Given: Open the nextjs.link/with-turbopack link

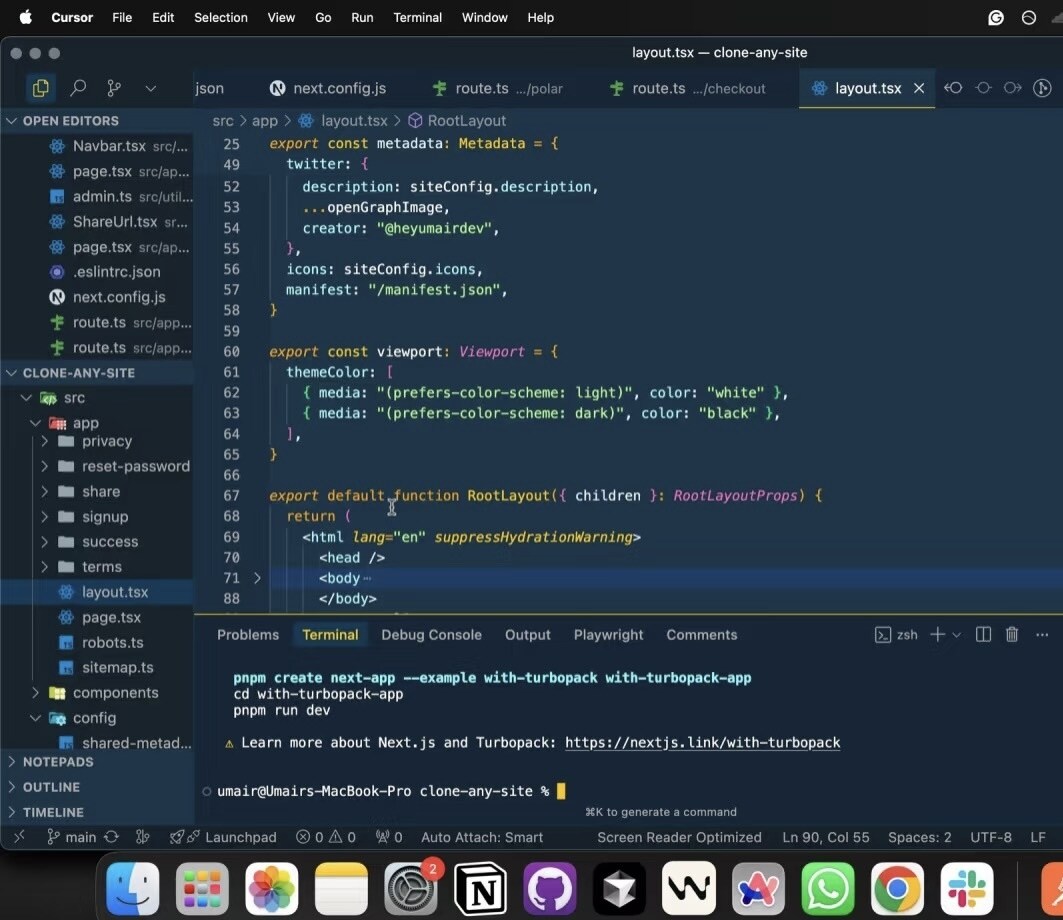Looking at the screenshot, I should click(702, 743).
